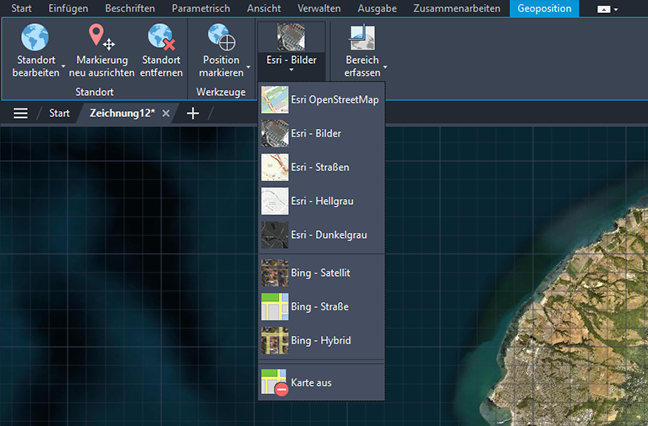This screenshot has width=648, height=426.
Task: Open the Einfügen ribbon tab
Action: click(68, 8)
